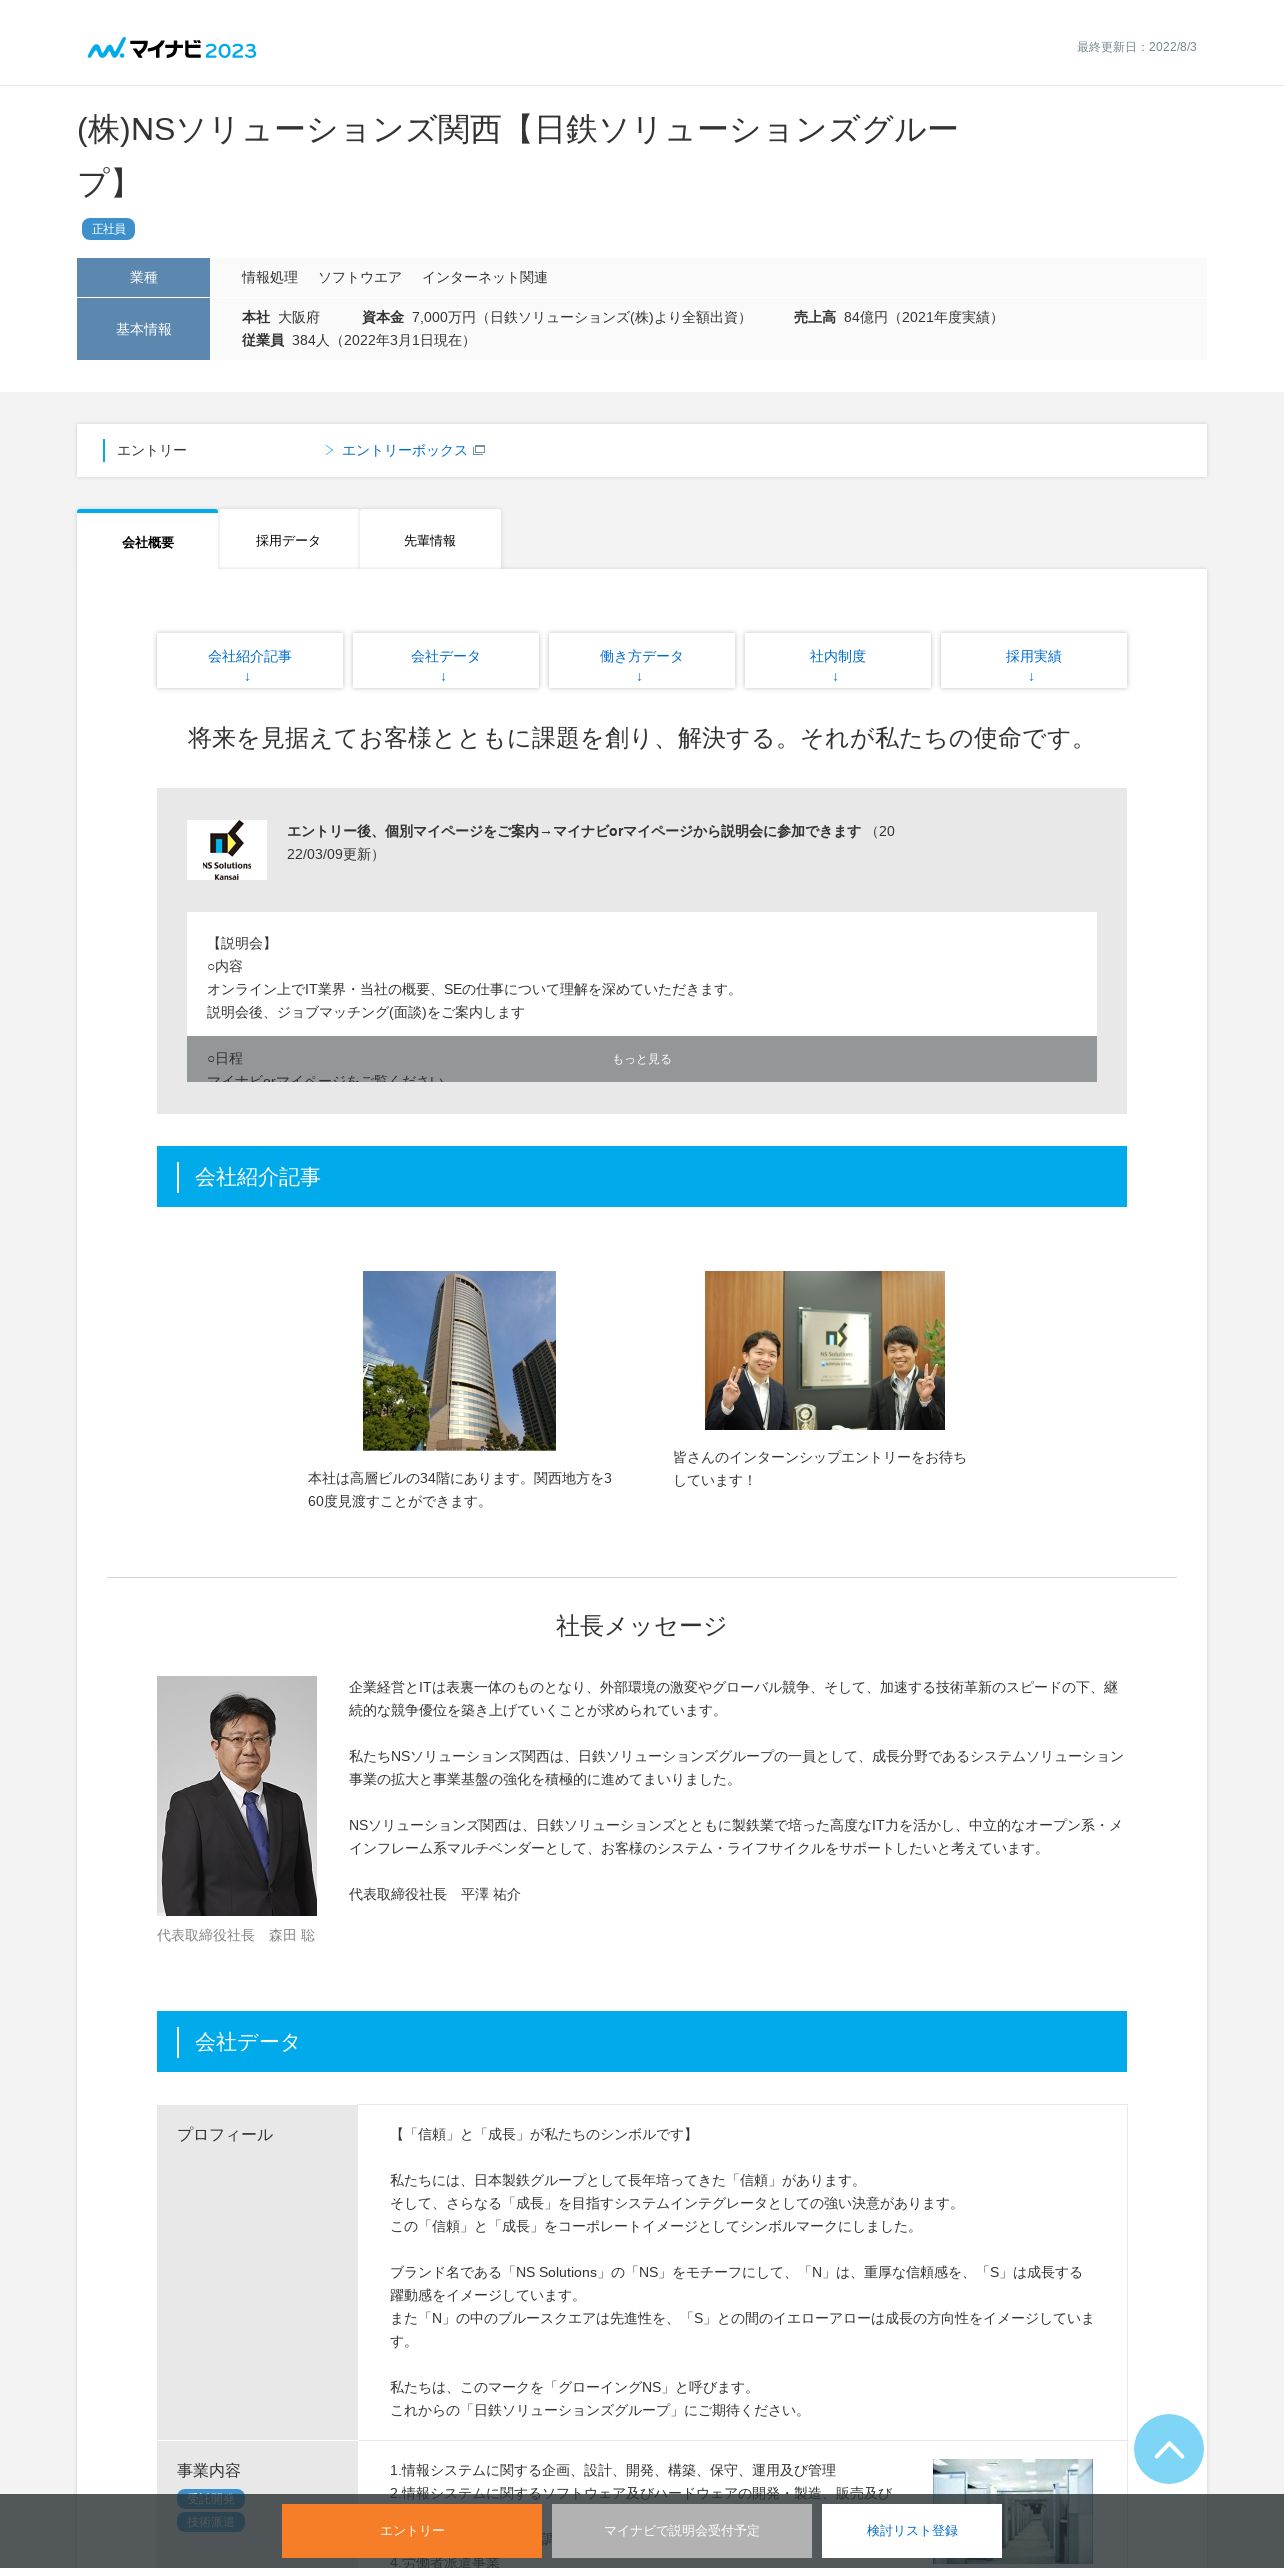Click the company president portrait photo

237,1796
